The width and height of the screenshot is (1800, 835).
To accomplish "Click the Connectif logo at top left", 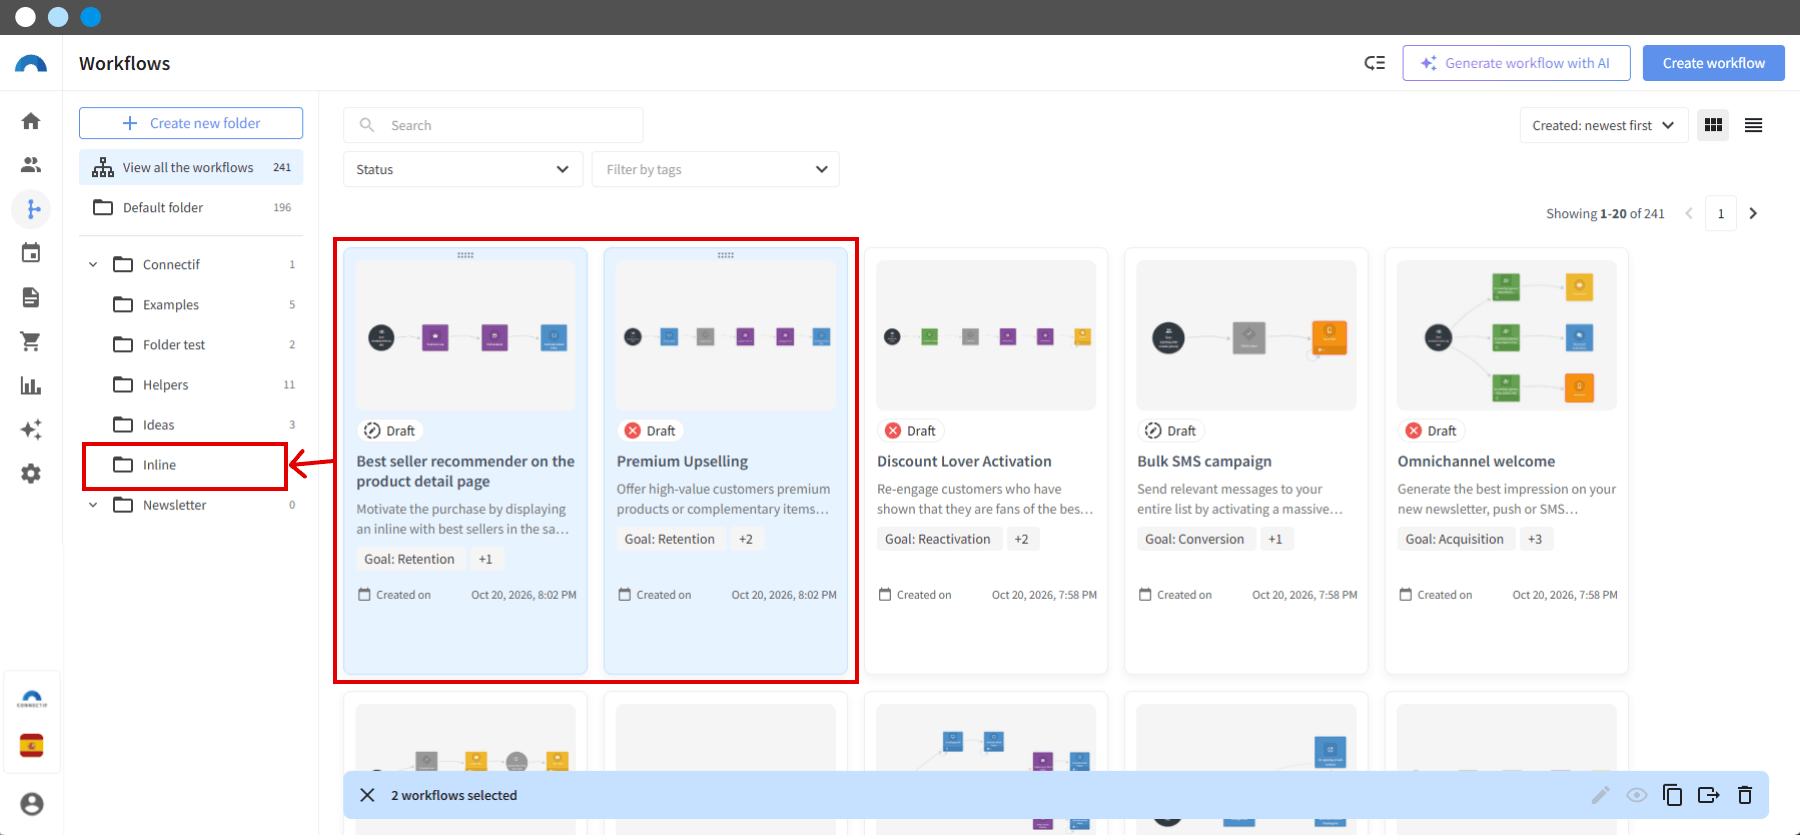I will coord(31,64).
